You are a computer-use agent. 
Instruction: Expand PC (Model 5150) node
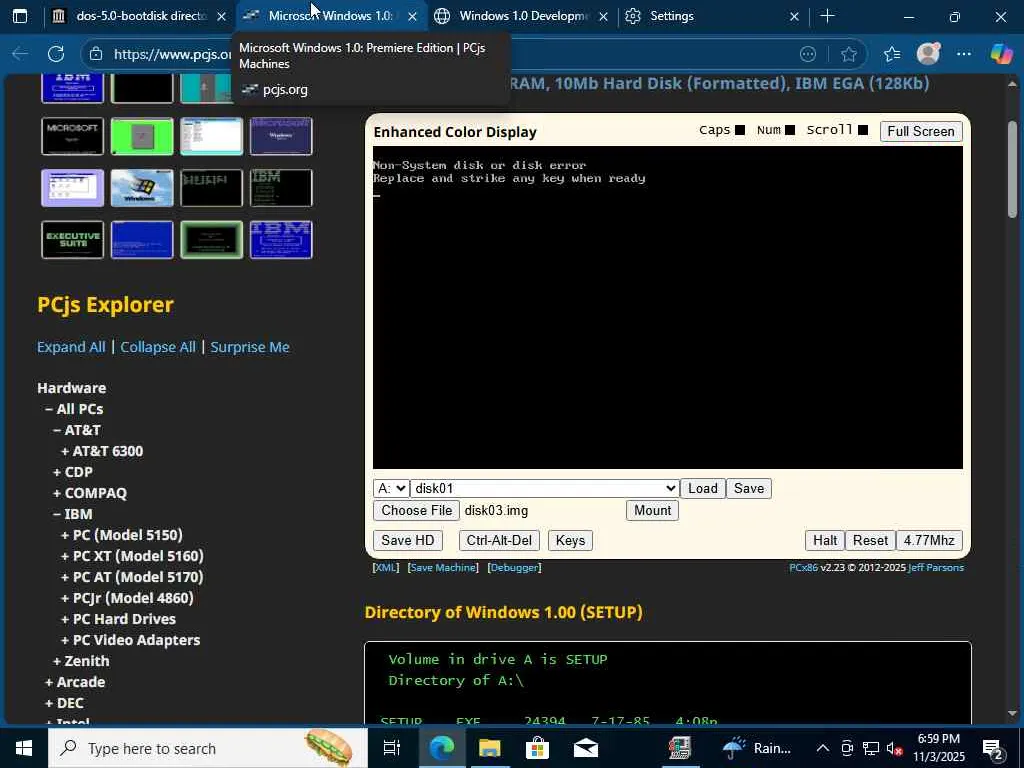(x=121, y=535)
